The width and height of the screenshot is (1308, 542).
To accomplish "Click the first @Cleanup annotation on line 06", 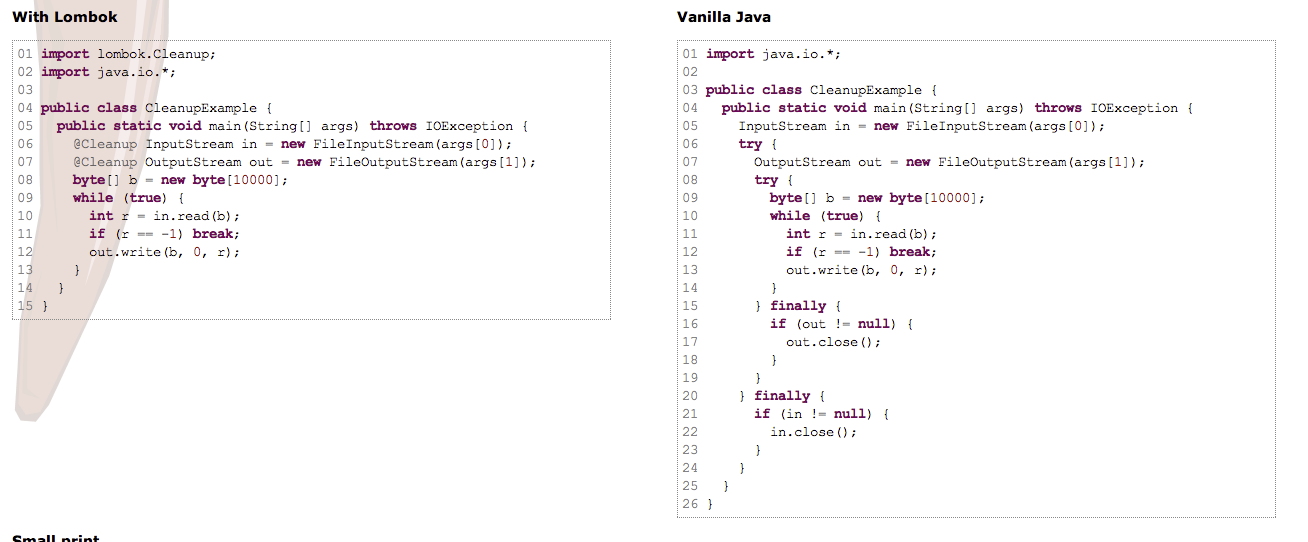I will 105,144.
